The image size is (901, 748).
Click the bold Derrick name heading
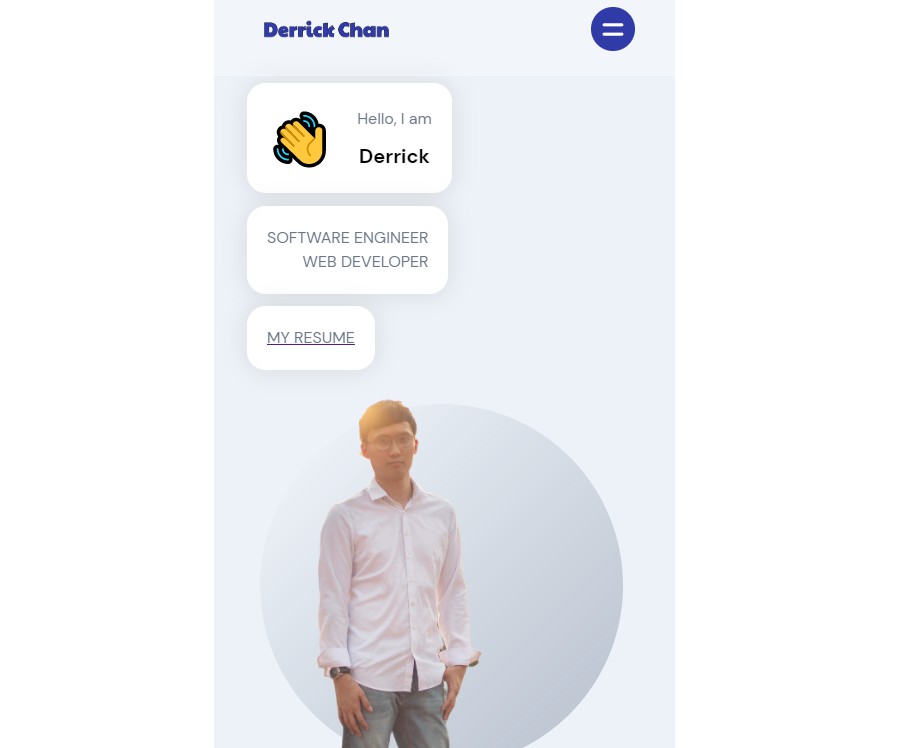(394, 156)
